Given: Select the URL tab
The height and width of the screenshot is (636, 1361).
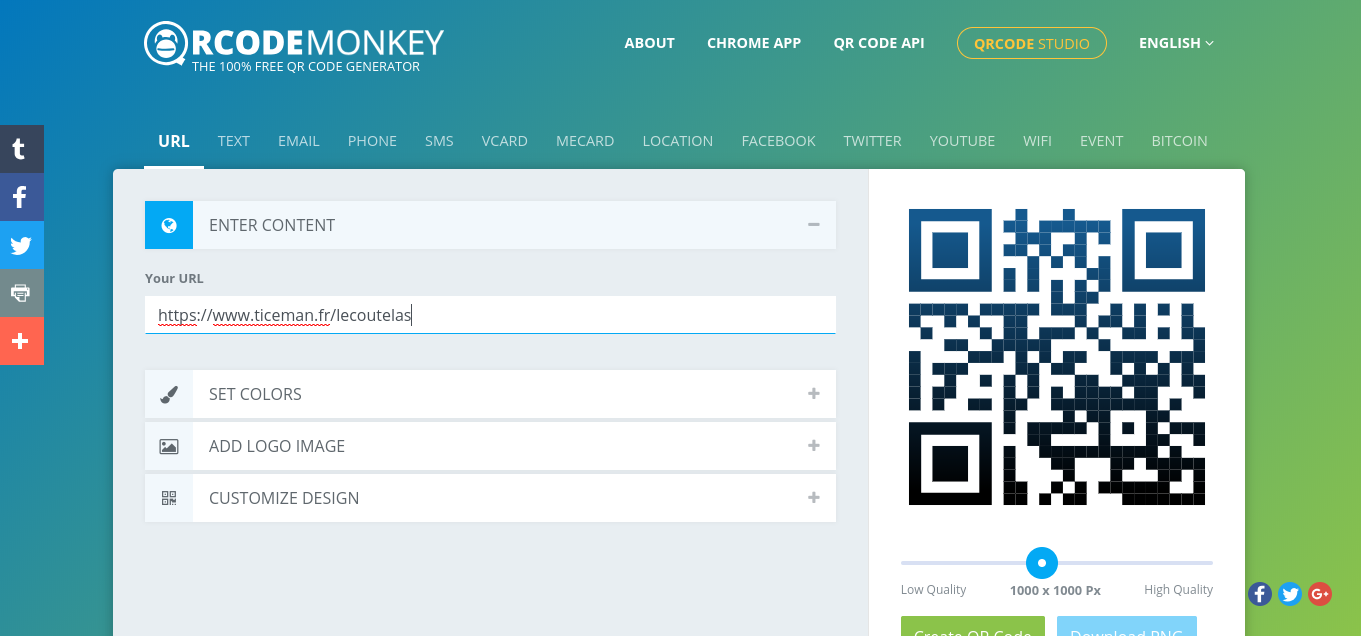Looking at the screenshot, I should coord(174,141).
